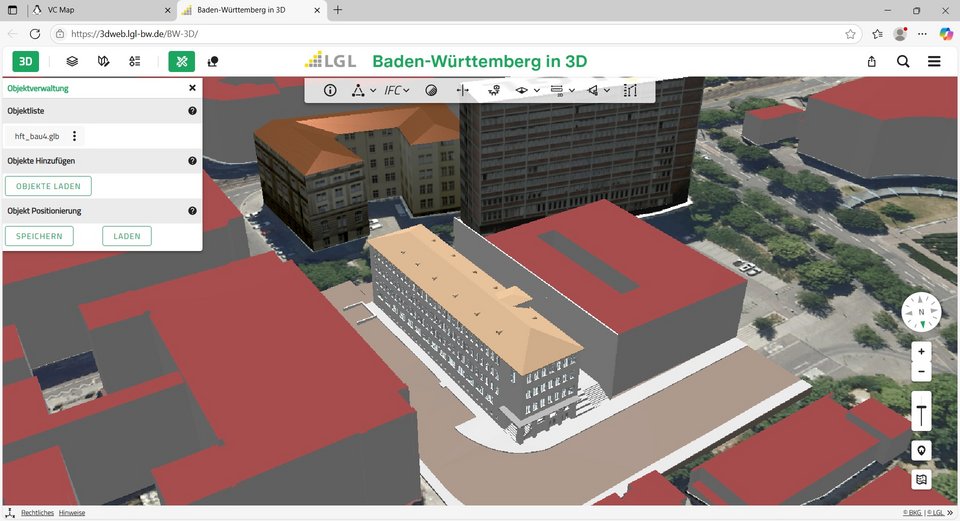Click the OBJEKTE LADEN button
Image resolution: width=960 pixels, height=521 pixels.
click(48, 186)
